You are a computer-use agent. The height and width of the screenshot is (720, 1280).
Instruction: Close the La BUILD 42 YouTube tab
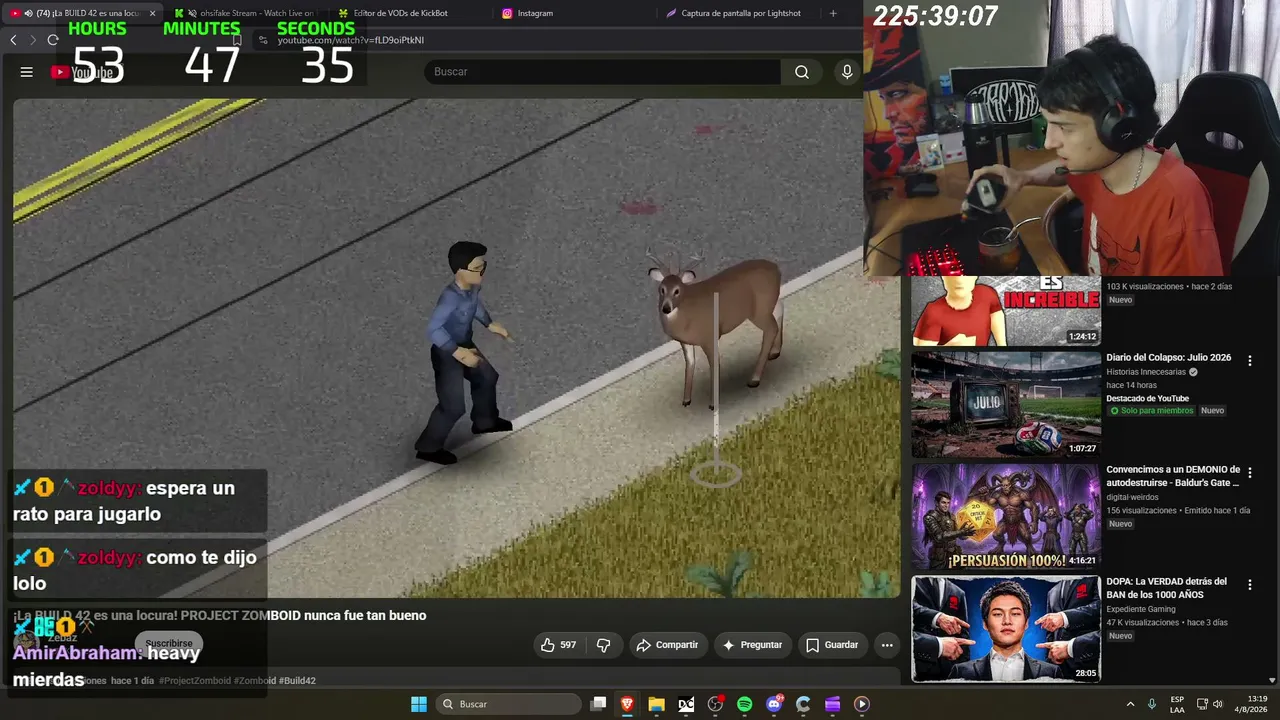point(153,13)
